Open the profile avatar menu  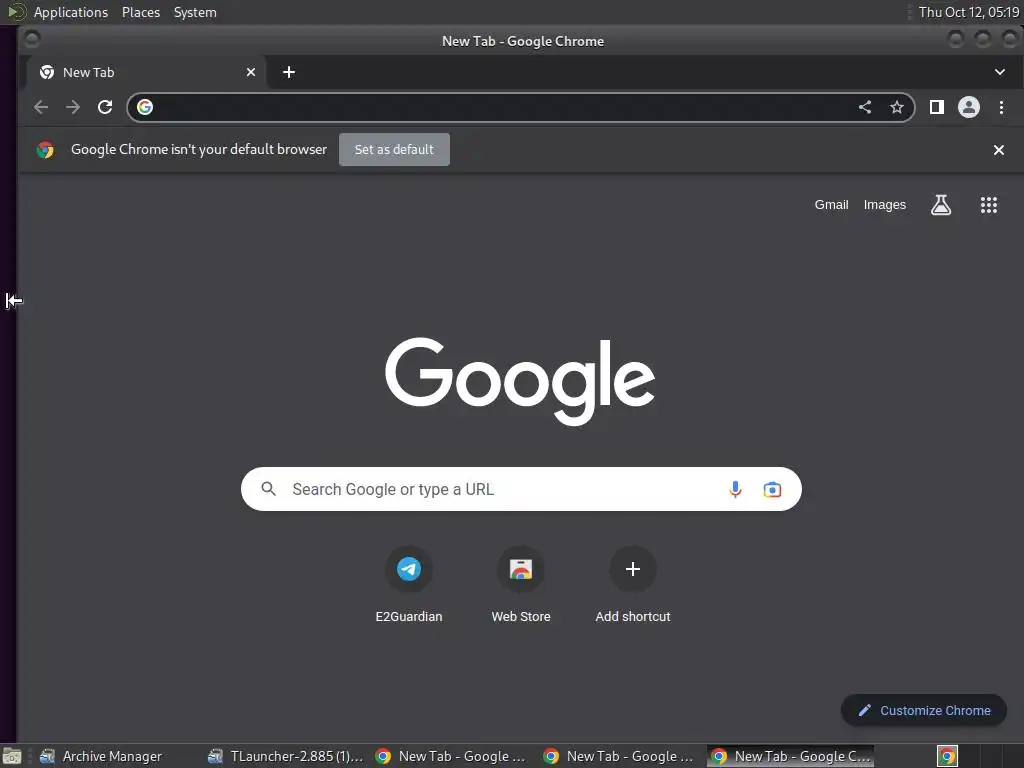(x=968, y=107)
